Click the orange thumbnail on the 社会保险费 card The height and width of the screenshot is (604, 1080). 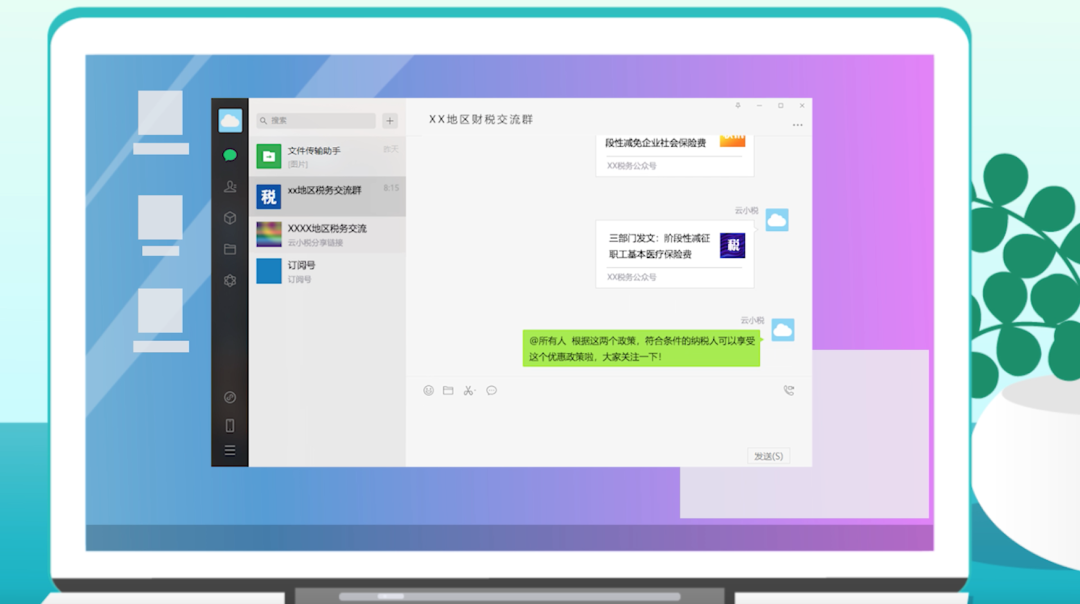(732, 140)
